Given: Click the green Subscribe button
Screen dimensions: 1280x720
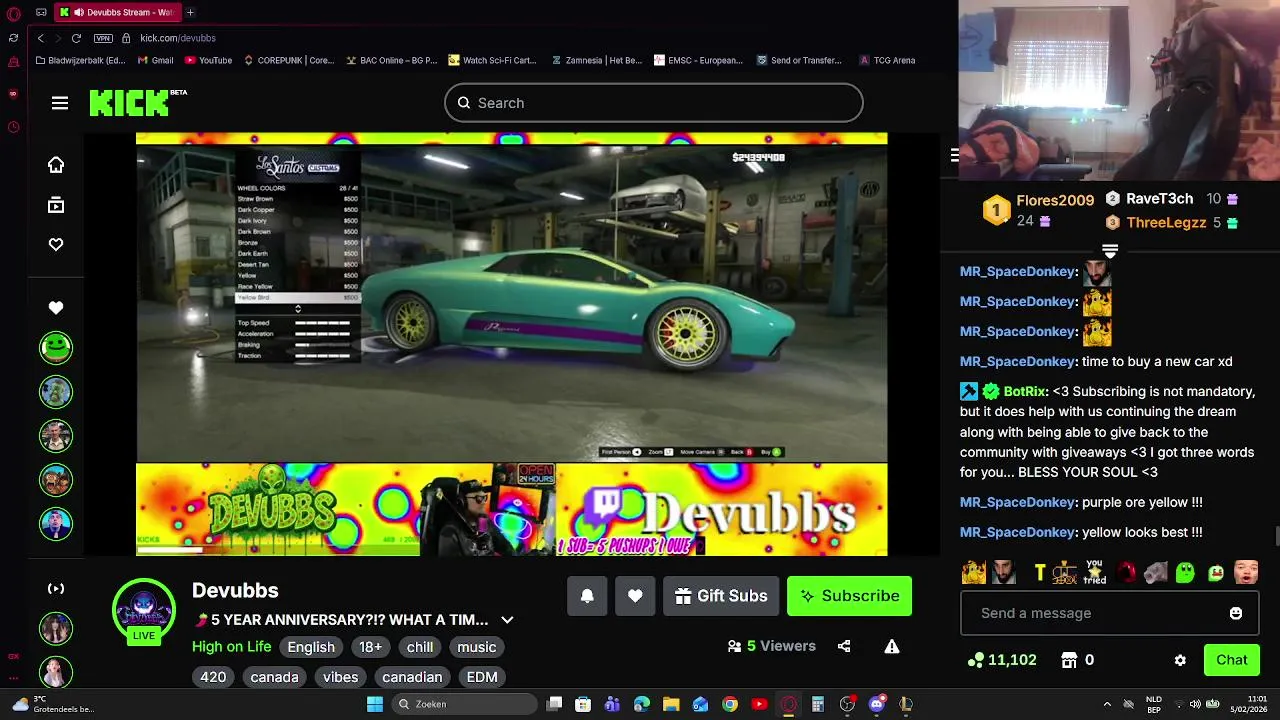Looking at the screenshot, I should [849, 596].
